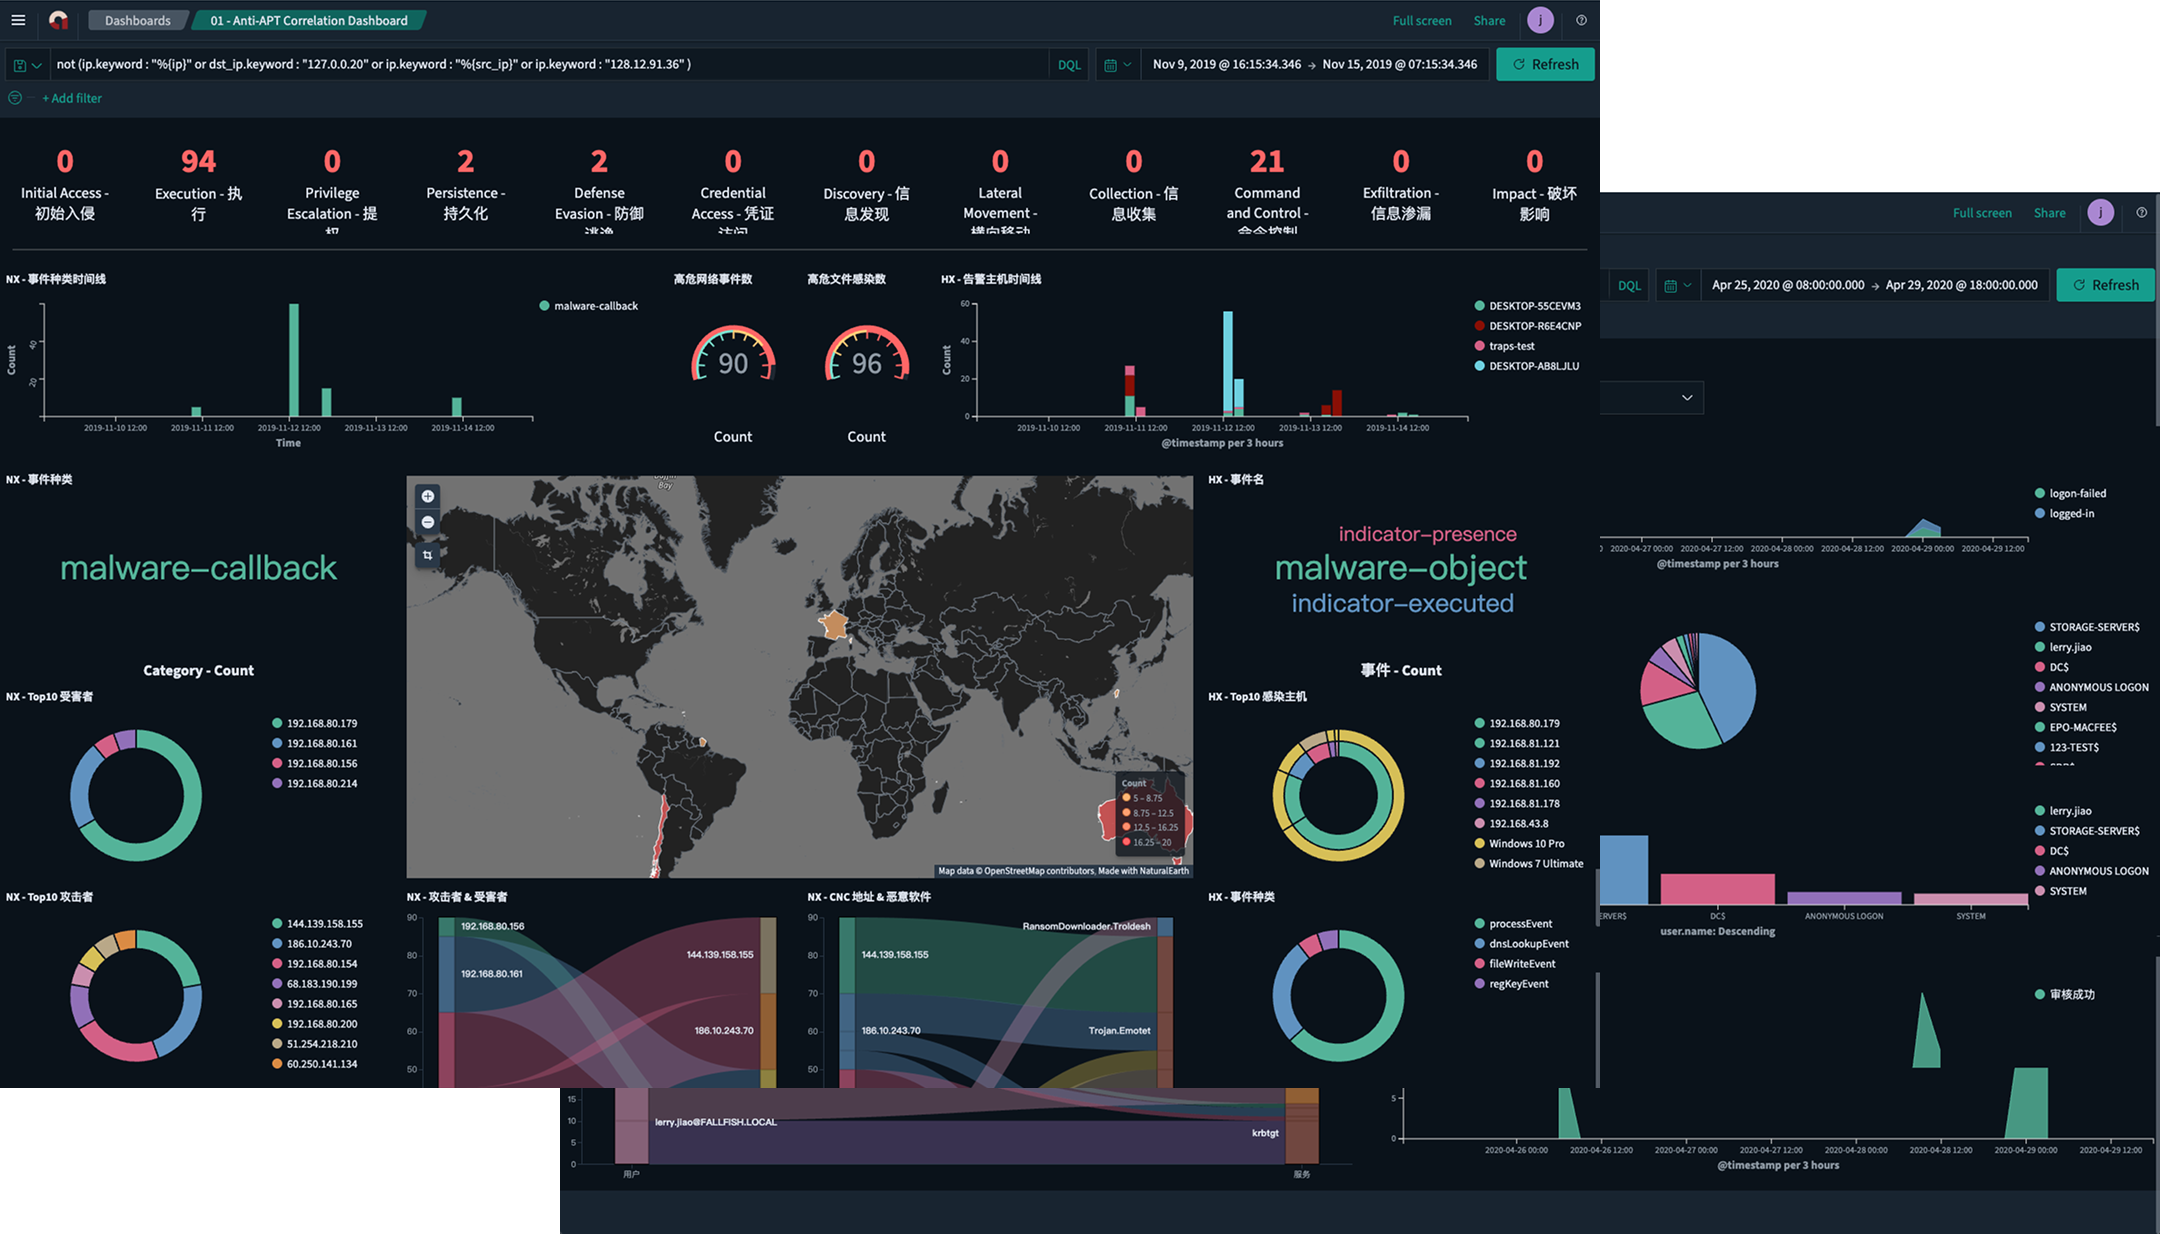This screenshot has height=1236, width=2160.
Task: Open the calendar quick date menu
Action: click(x=1117, y=65)
